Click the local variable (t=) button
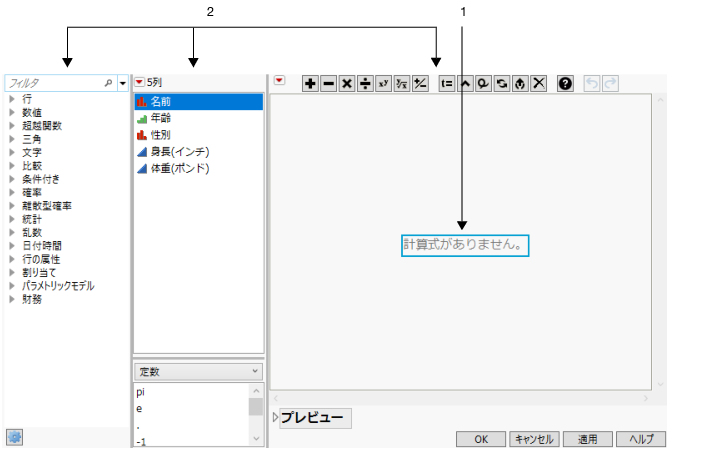This screenshot has height=449, width=709. pos(447,84)
